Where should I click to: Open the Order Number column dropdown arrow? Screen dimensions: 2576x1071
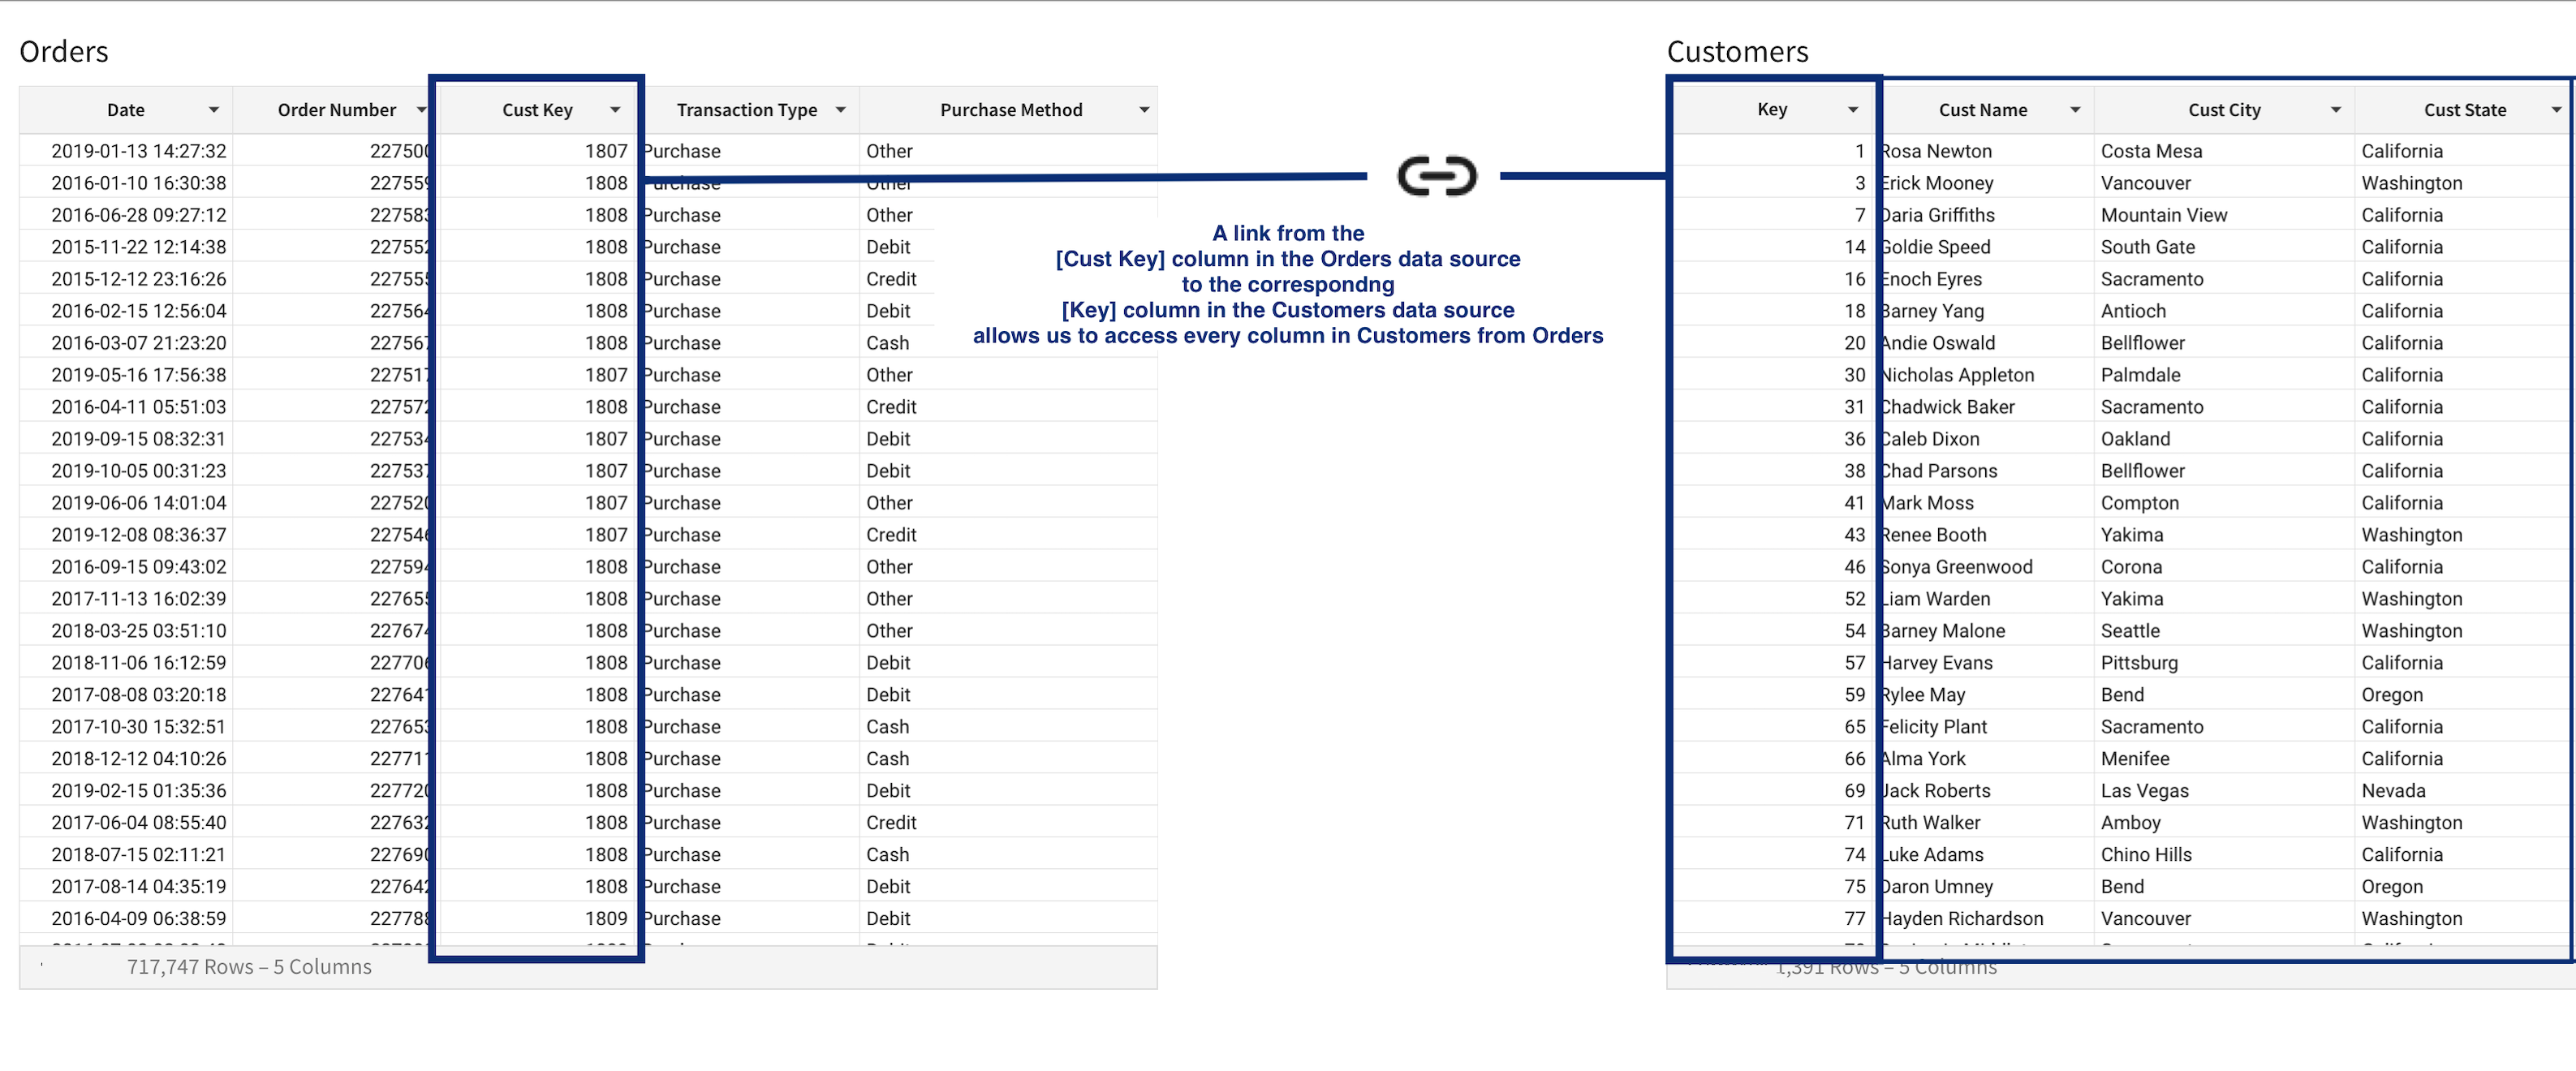422,110
